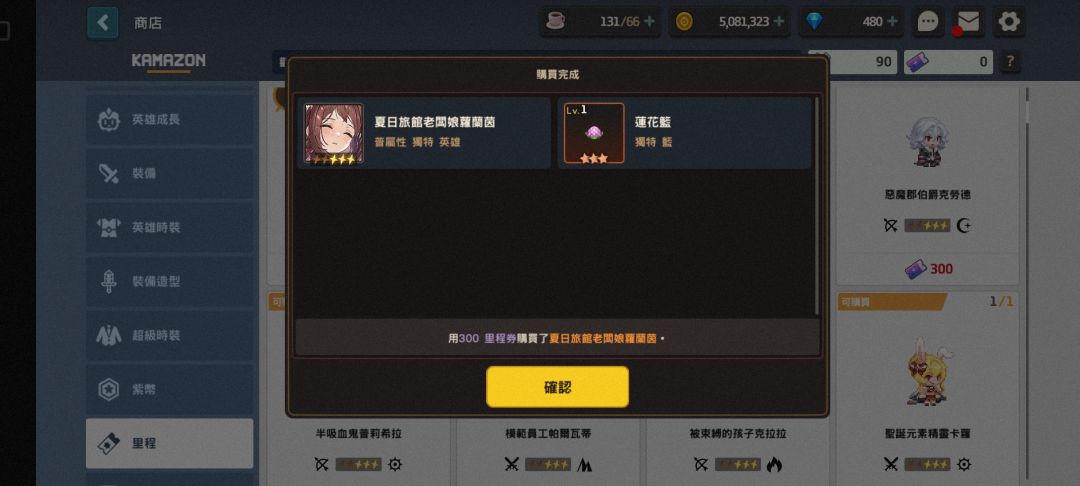This screenshot has width=1080, height=486.
Task: Open the mailbox envelope icon
Action: 968,22
